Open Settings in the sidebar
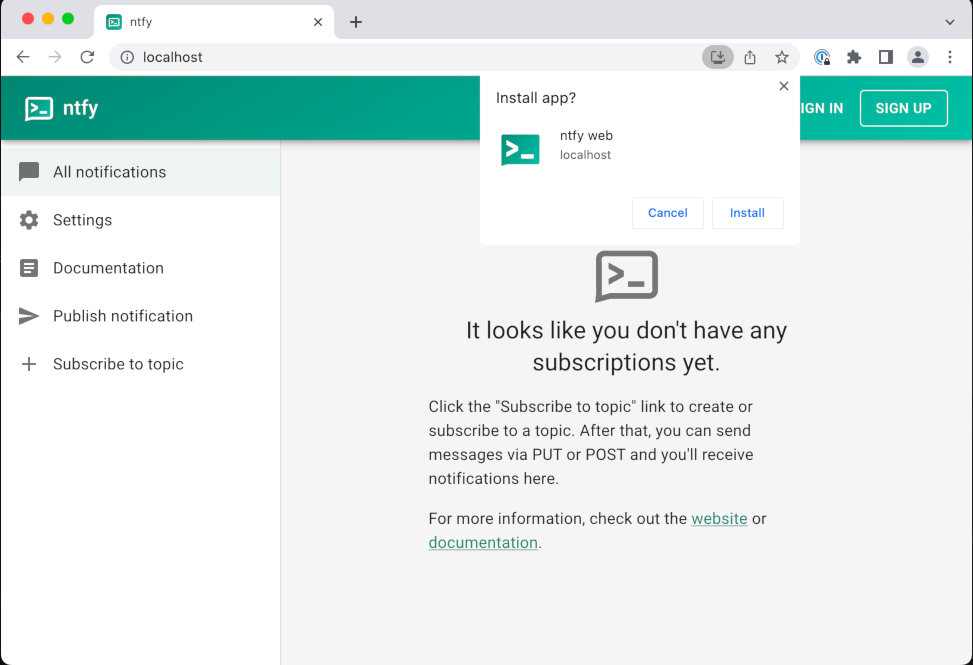 point(82,220)
